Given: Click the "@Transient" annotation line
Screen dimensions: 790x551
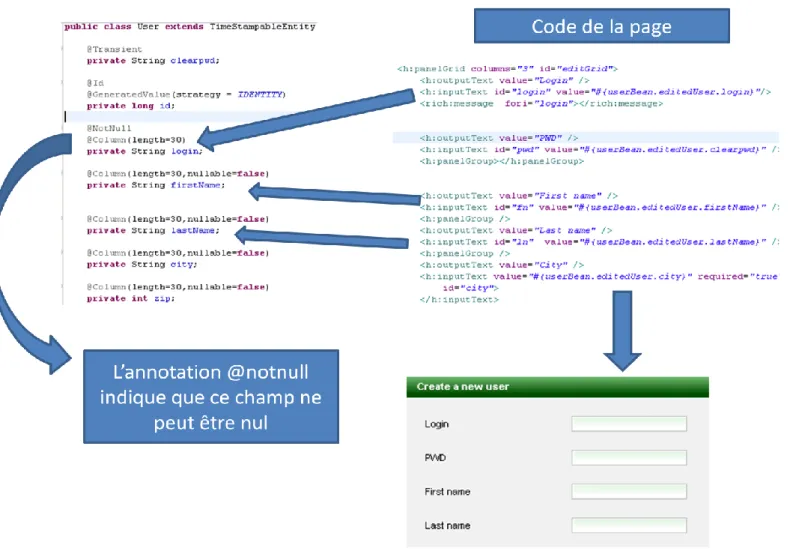Looking at the screenshot, I should pos(114,49).
